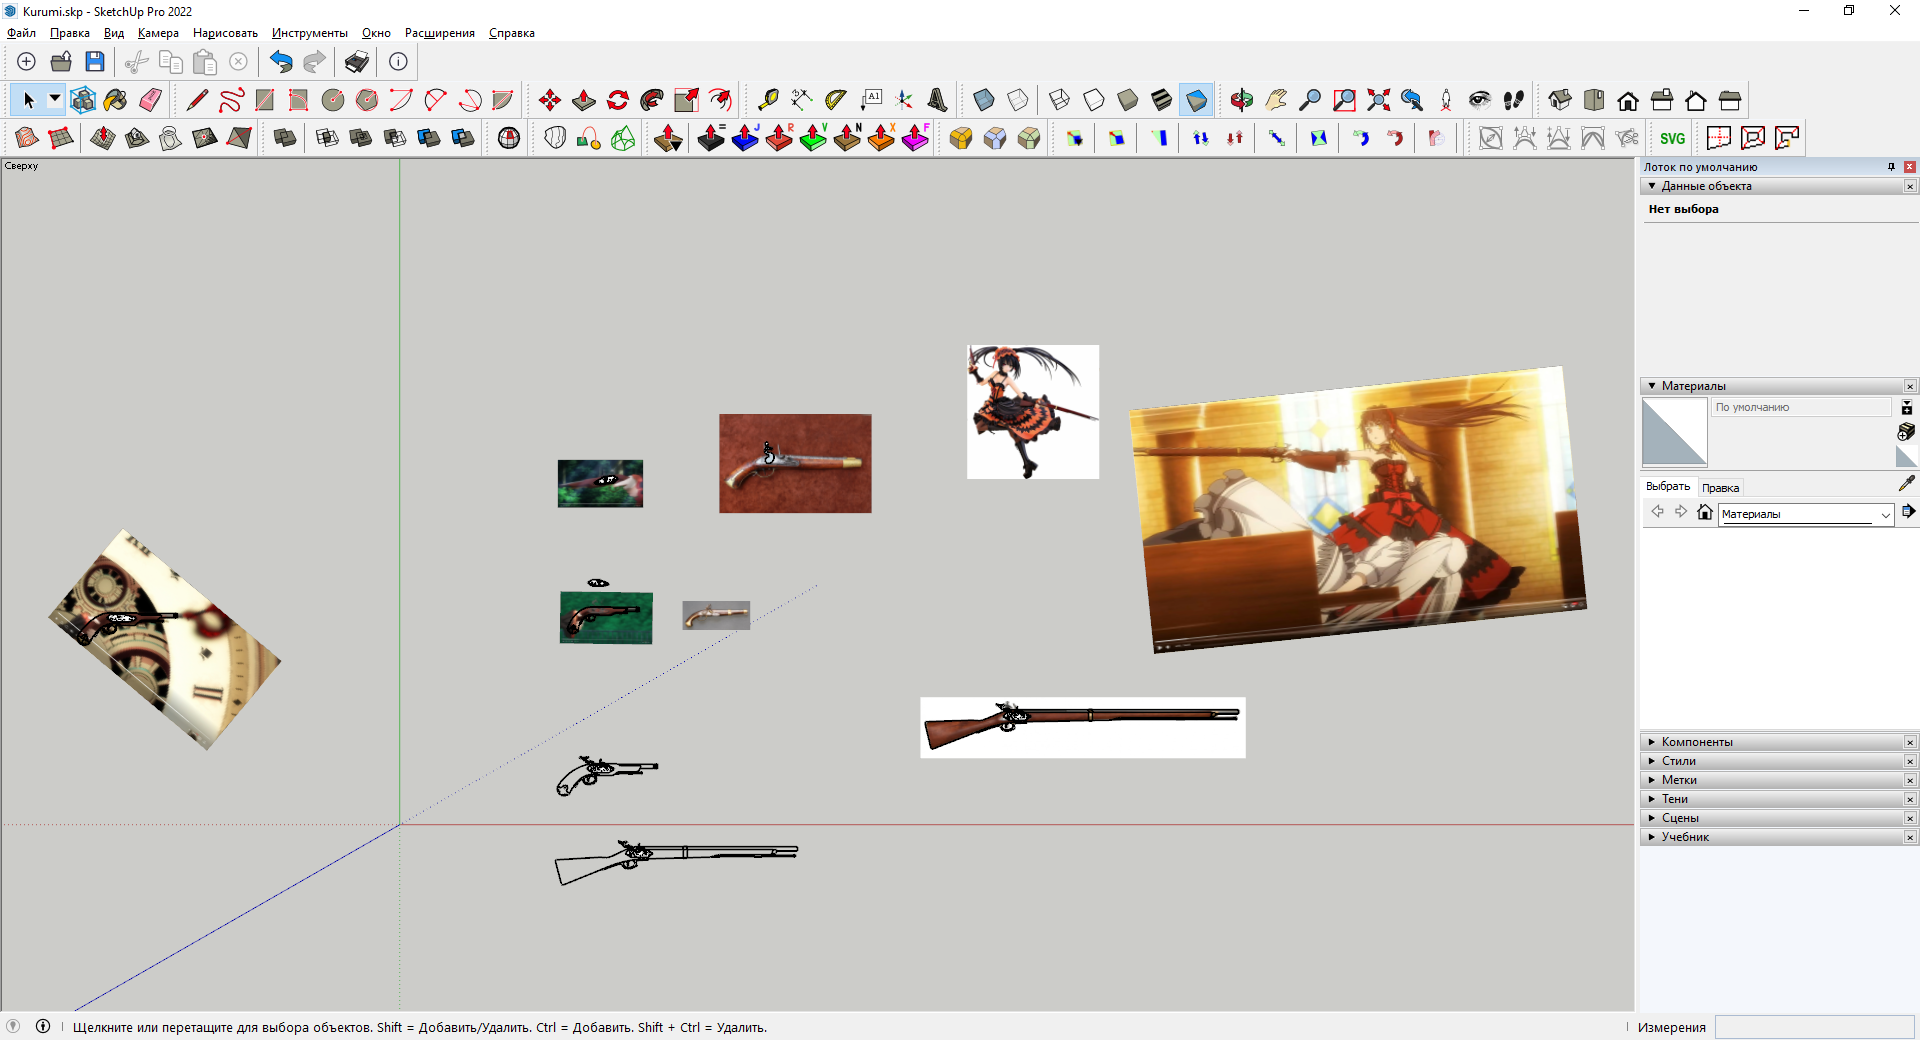Screen dimensions: 1920x1040
Task: Choose the Freehand drawing tool
Action: click(231, 100)
